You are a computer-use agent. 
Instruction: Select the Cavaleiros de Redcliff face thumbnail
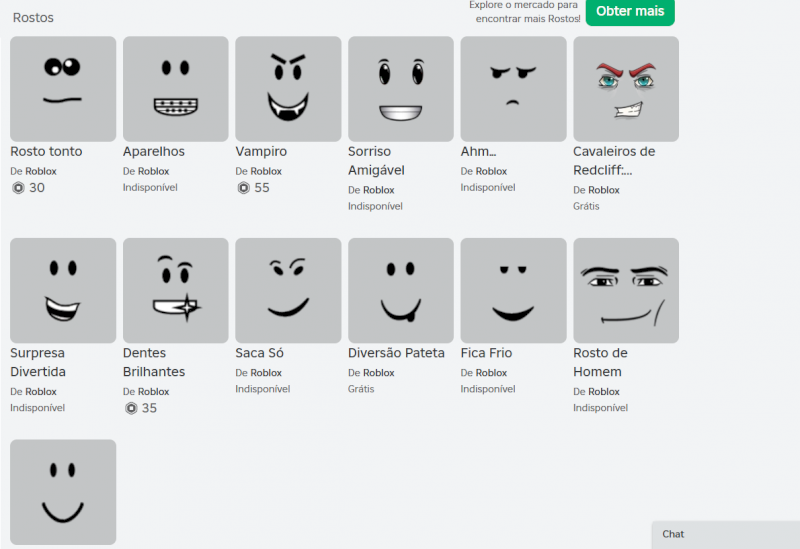pos(626,89)
